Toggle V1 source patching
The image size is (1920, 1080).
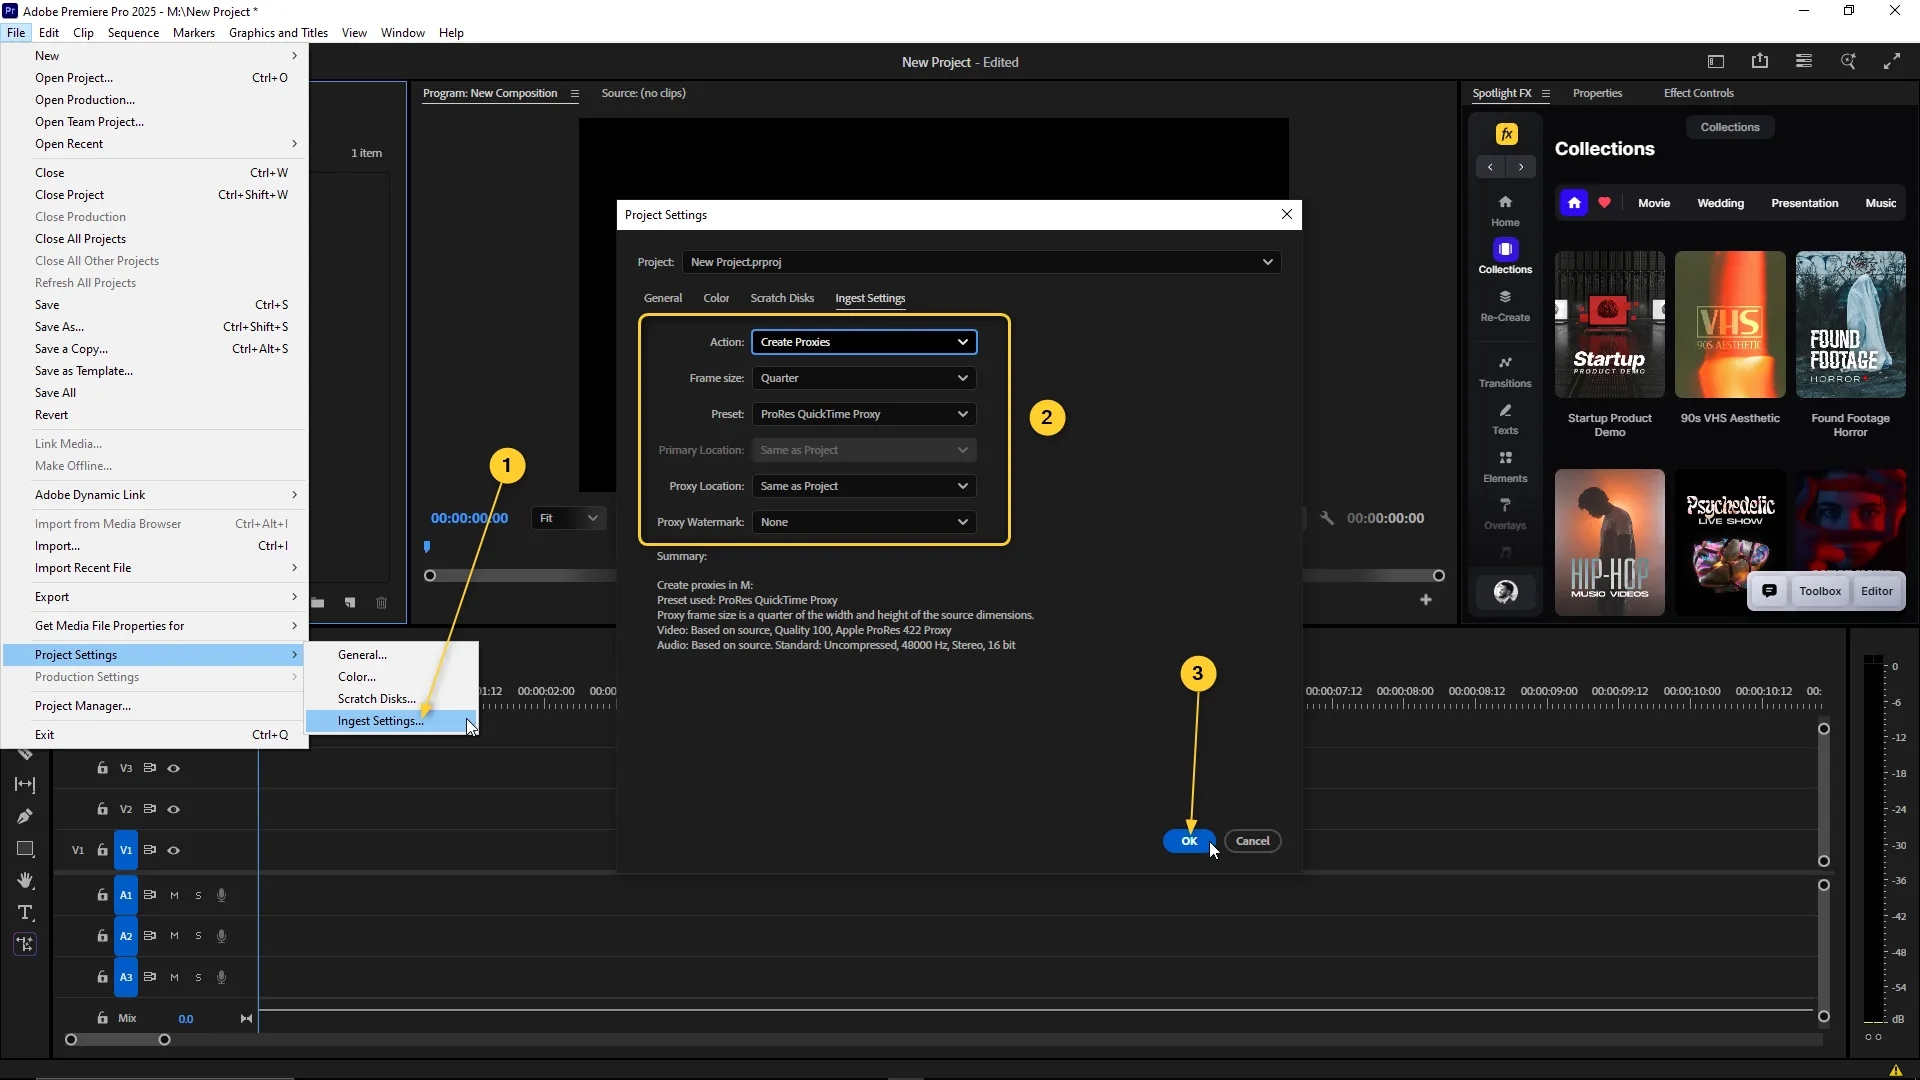pyautogui.click(x=78, y=851)
